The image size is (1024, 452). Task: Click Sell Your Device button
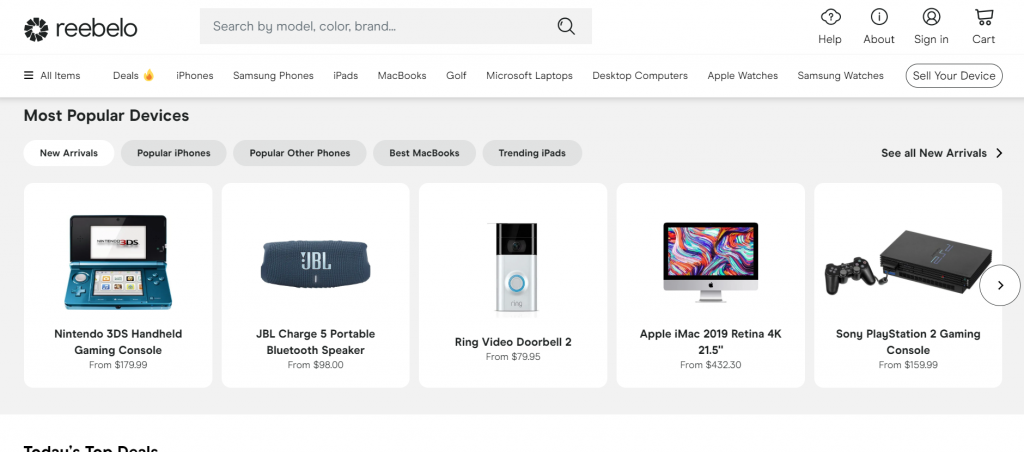pyautogui.click(x=954, y=76)
